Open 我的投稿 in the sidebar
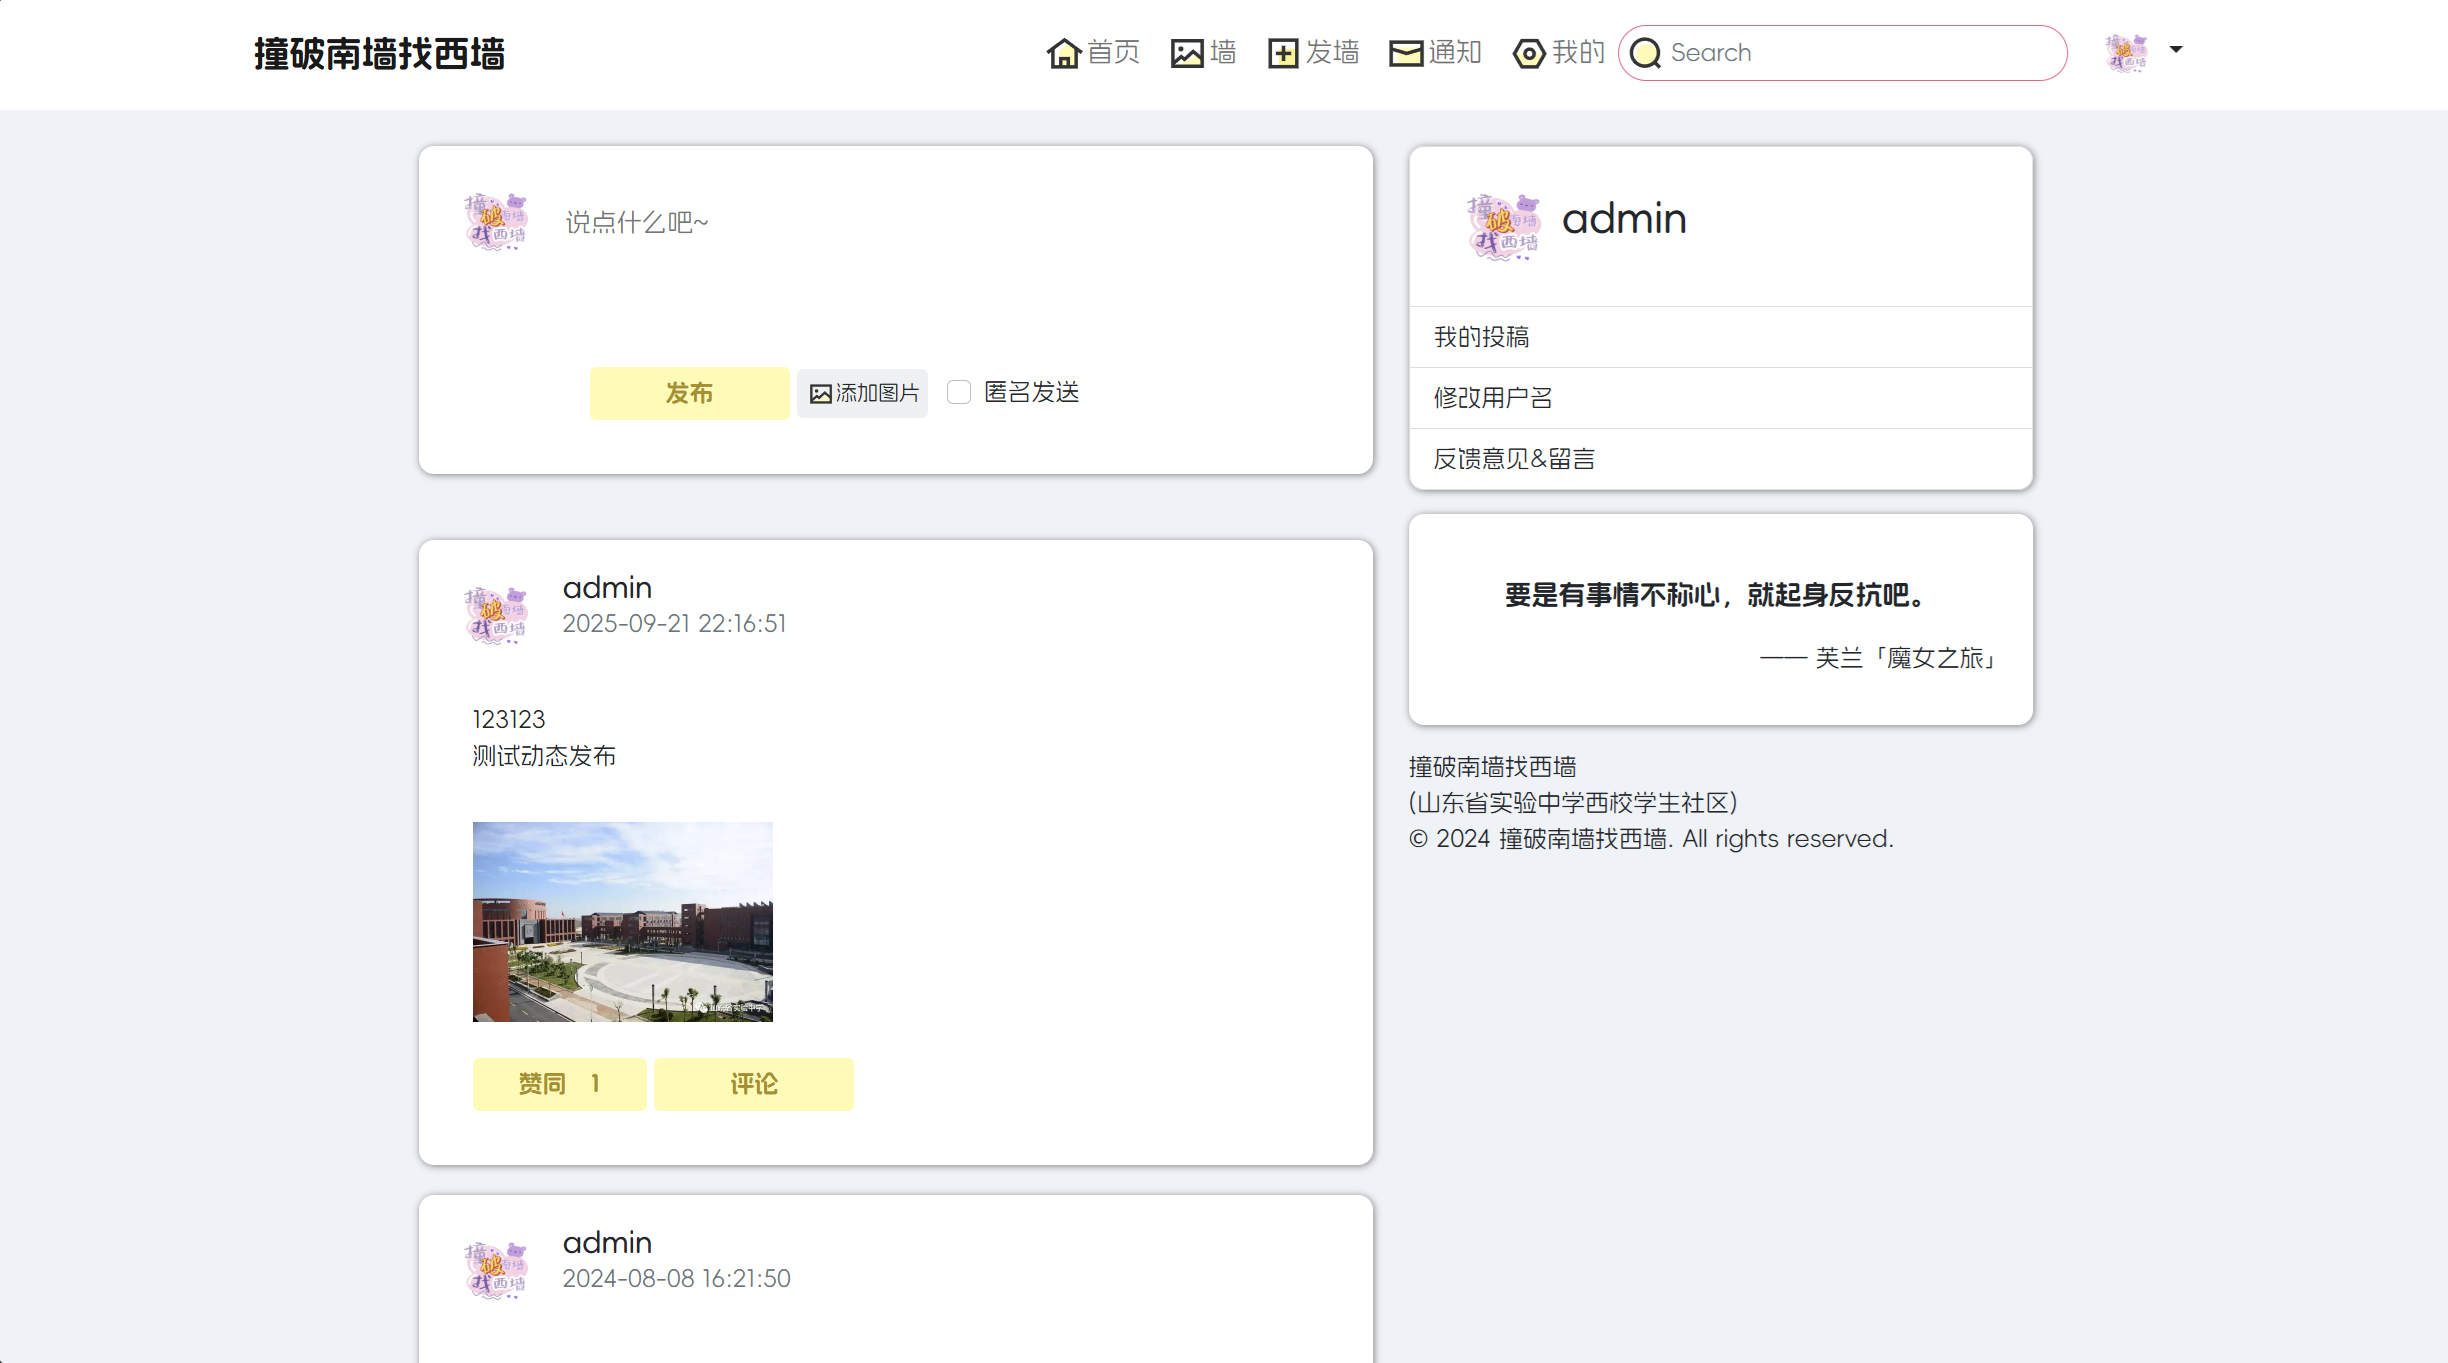The width and height of the screenshot is (2448, 1363). [1481, 336]
